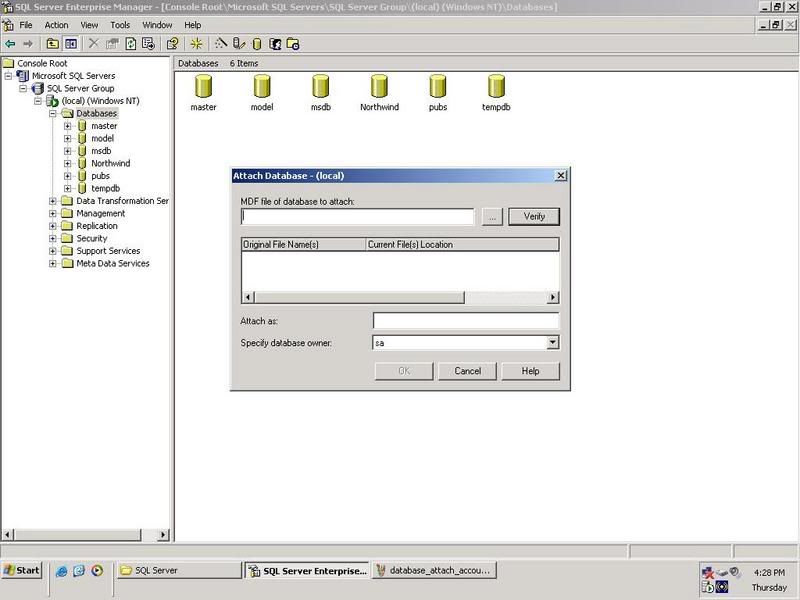Click the Run a Wizard wand icon

click(x=220, y=44)
